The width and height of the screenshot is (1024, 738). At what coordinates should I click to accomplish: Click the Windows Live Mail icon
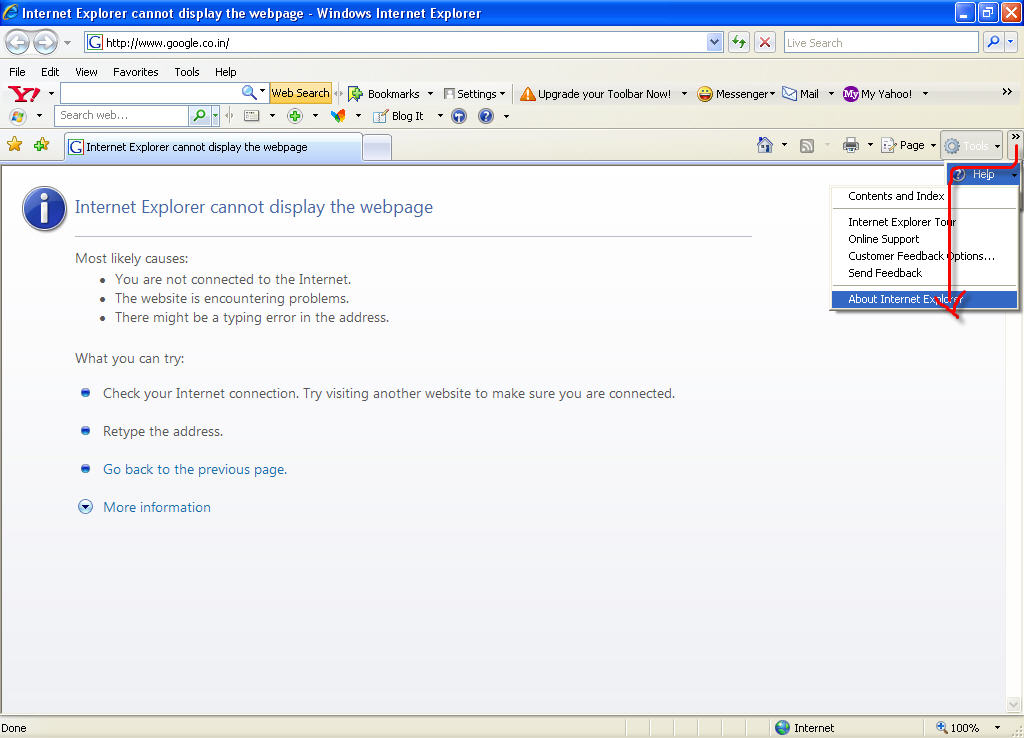pos(251,116)
